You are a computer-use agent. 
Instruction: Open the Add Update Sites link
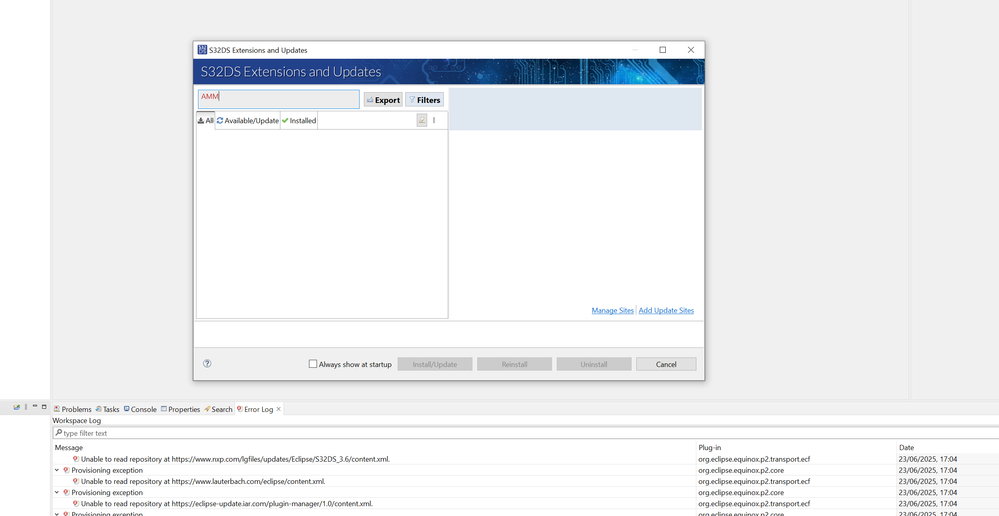666,310
